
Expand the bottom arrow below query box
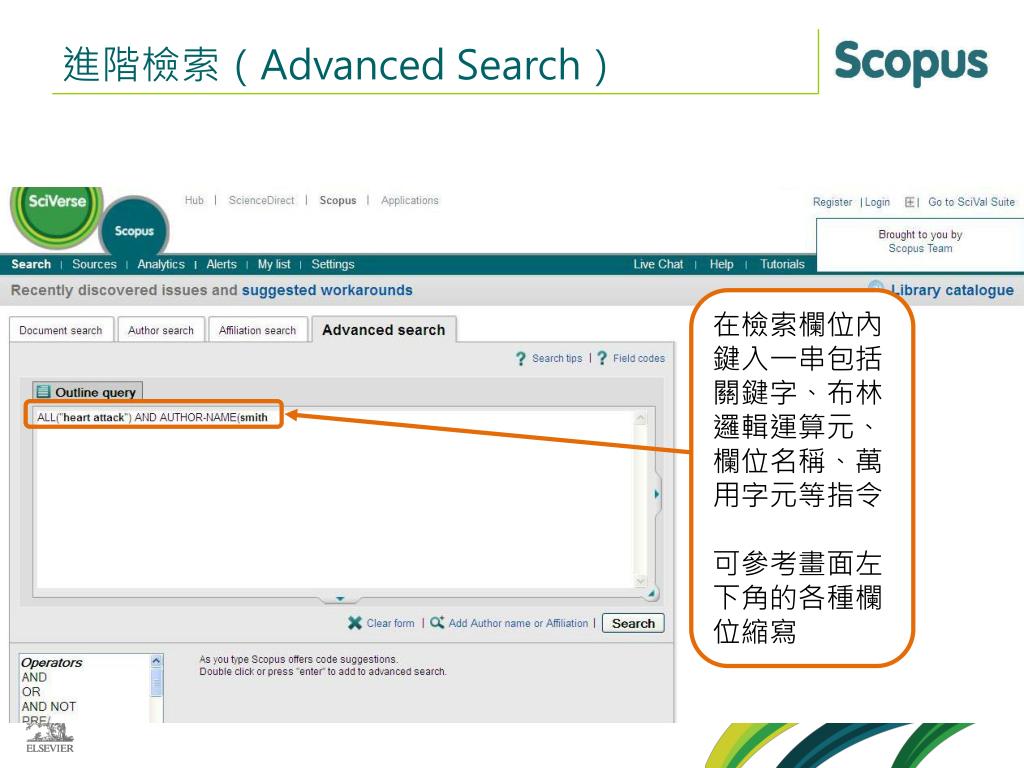[340, 598]
